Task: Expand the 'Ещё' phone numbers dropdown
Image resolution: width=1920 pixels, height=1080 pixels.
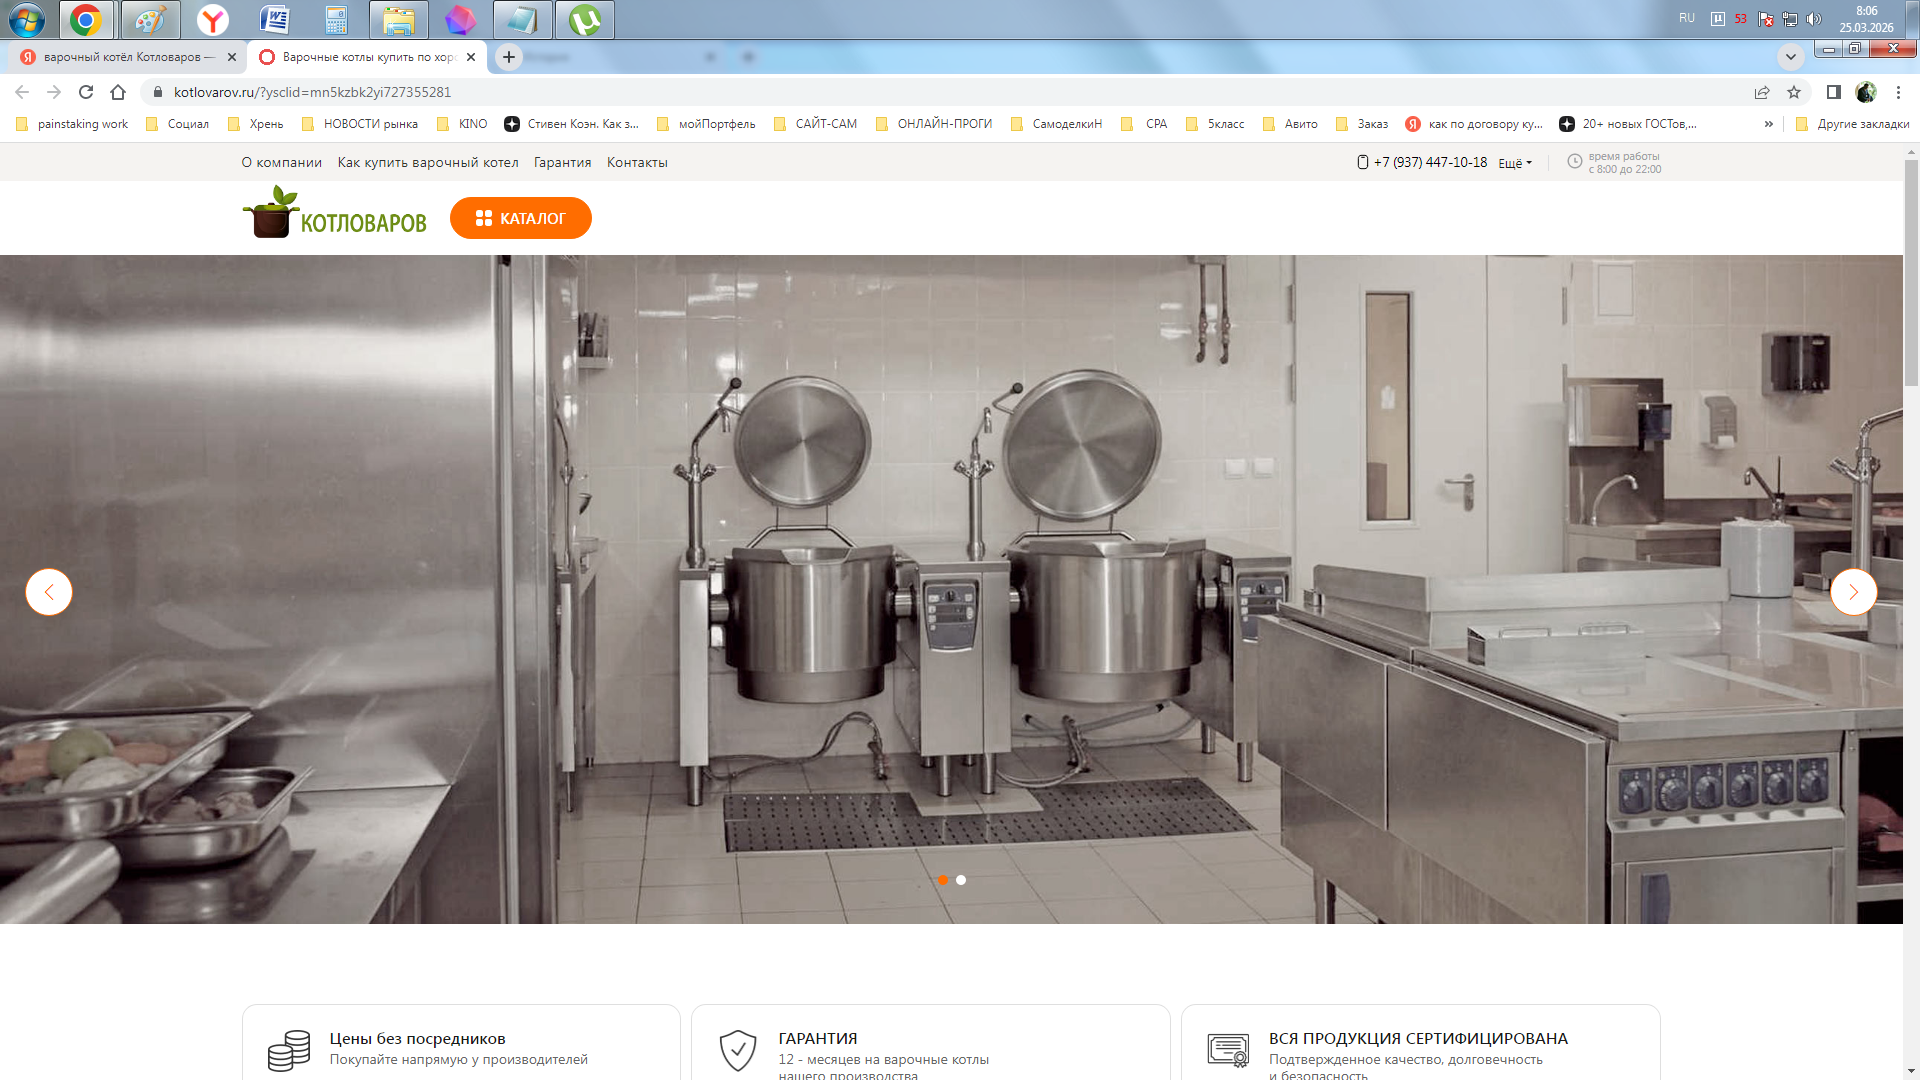Action: click(1514, 163)
